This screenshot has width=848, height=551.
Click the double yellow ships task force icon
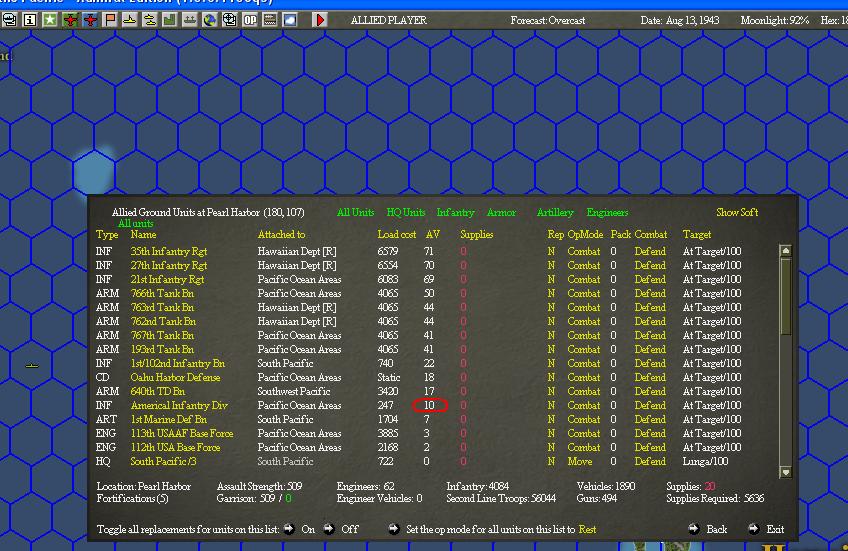[150, 20]
